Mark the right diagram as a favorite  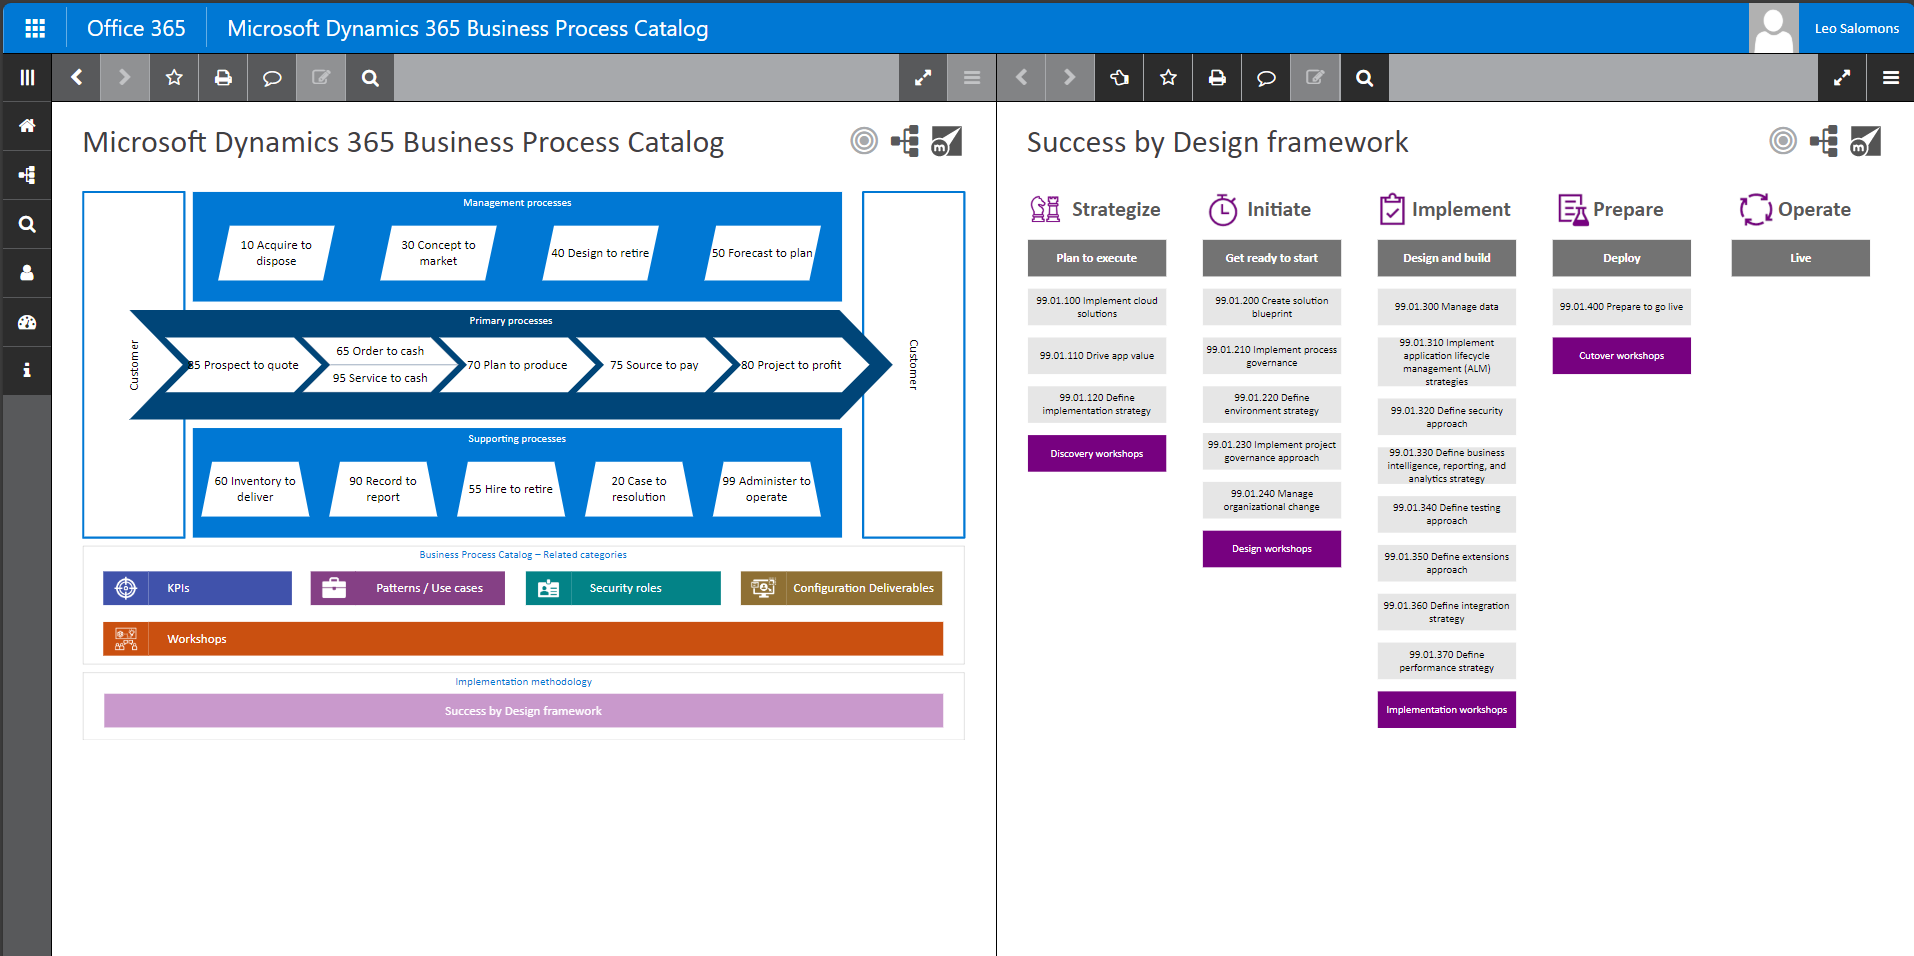[x=1167, y=77]
